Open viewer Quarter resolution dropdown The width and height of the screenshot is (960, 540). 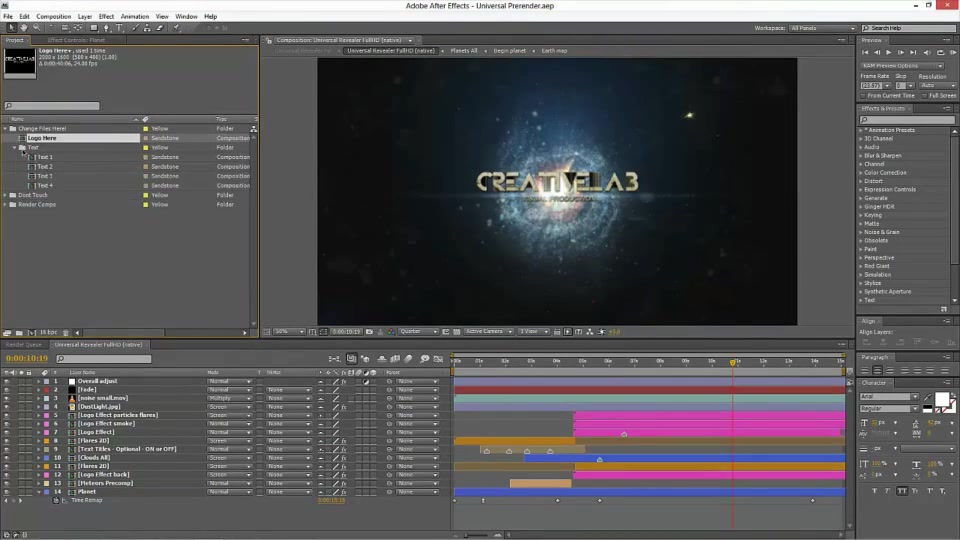click(x=419, y=331)
